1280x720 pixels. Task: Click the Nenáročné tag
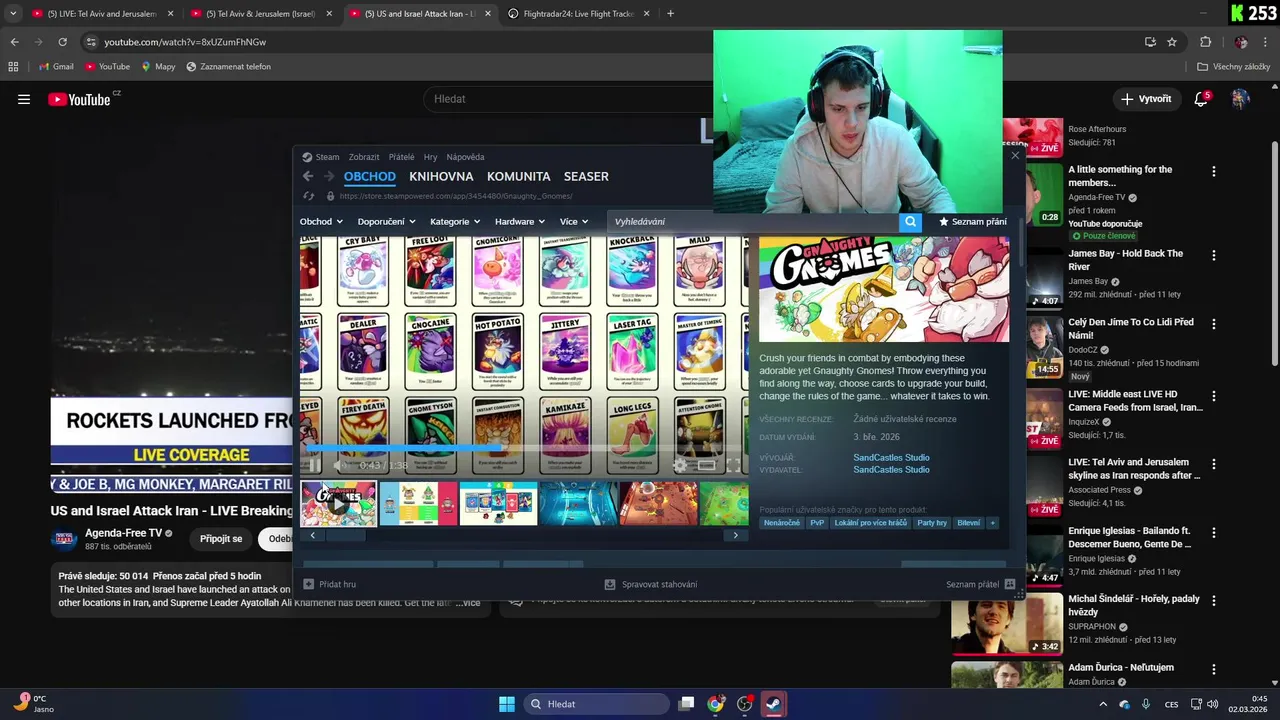click(782, 523)
